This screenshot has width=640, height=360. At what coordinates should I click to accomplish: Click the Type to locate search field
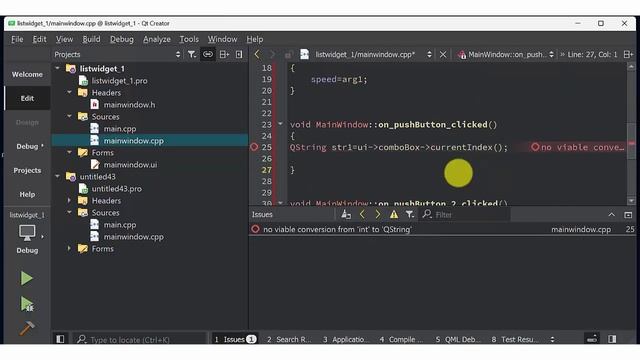pos(140,339)
